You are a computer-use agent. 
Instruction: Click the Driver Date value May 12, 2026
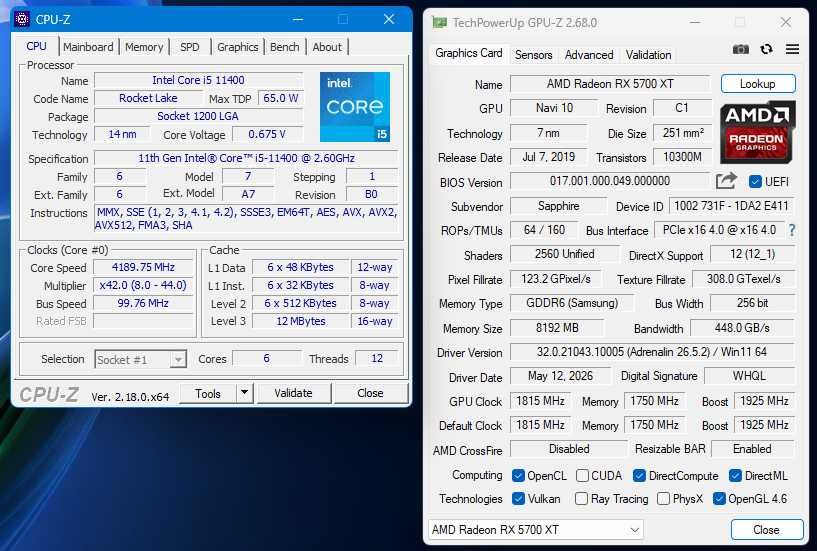[x=560, y=376]
